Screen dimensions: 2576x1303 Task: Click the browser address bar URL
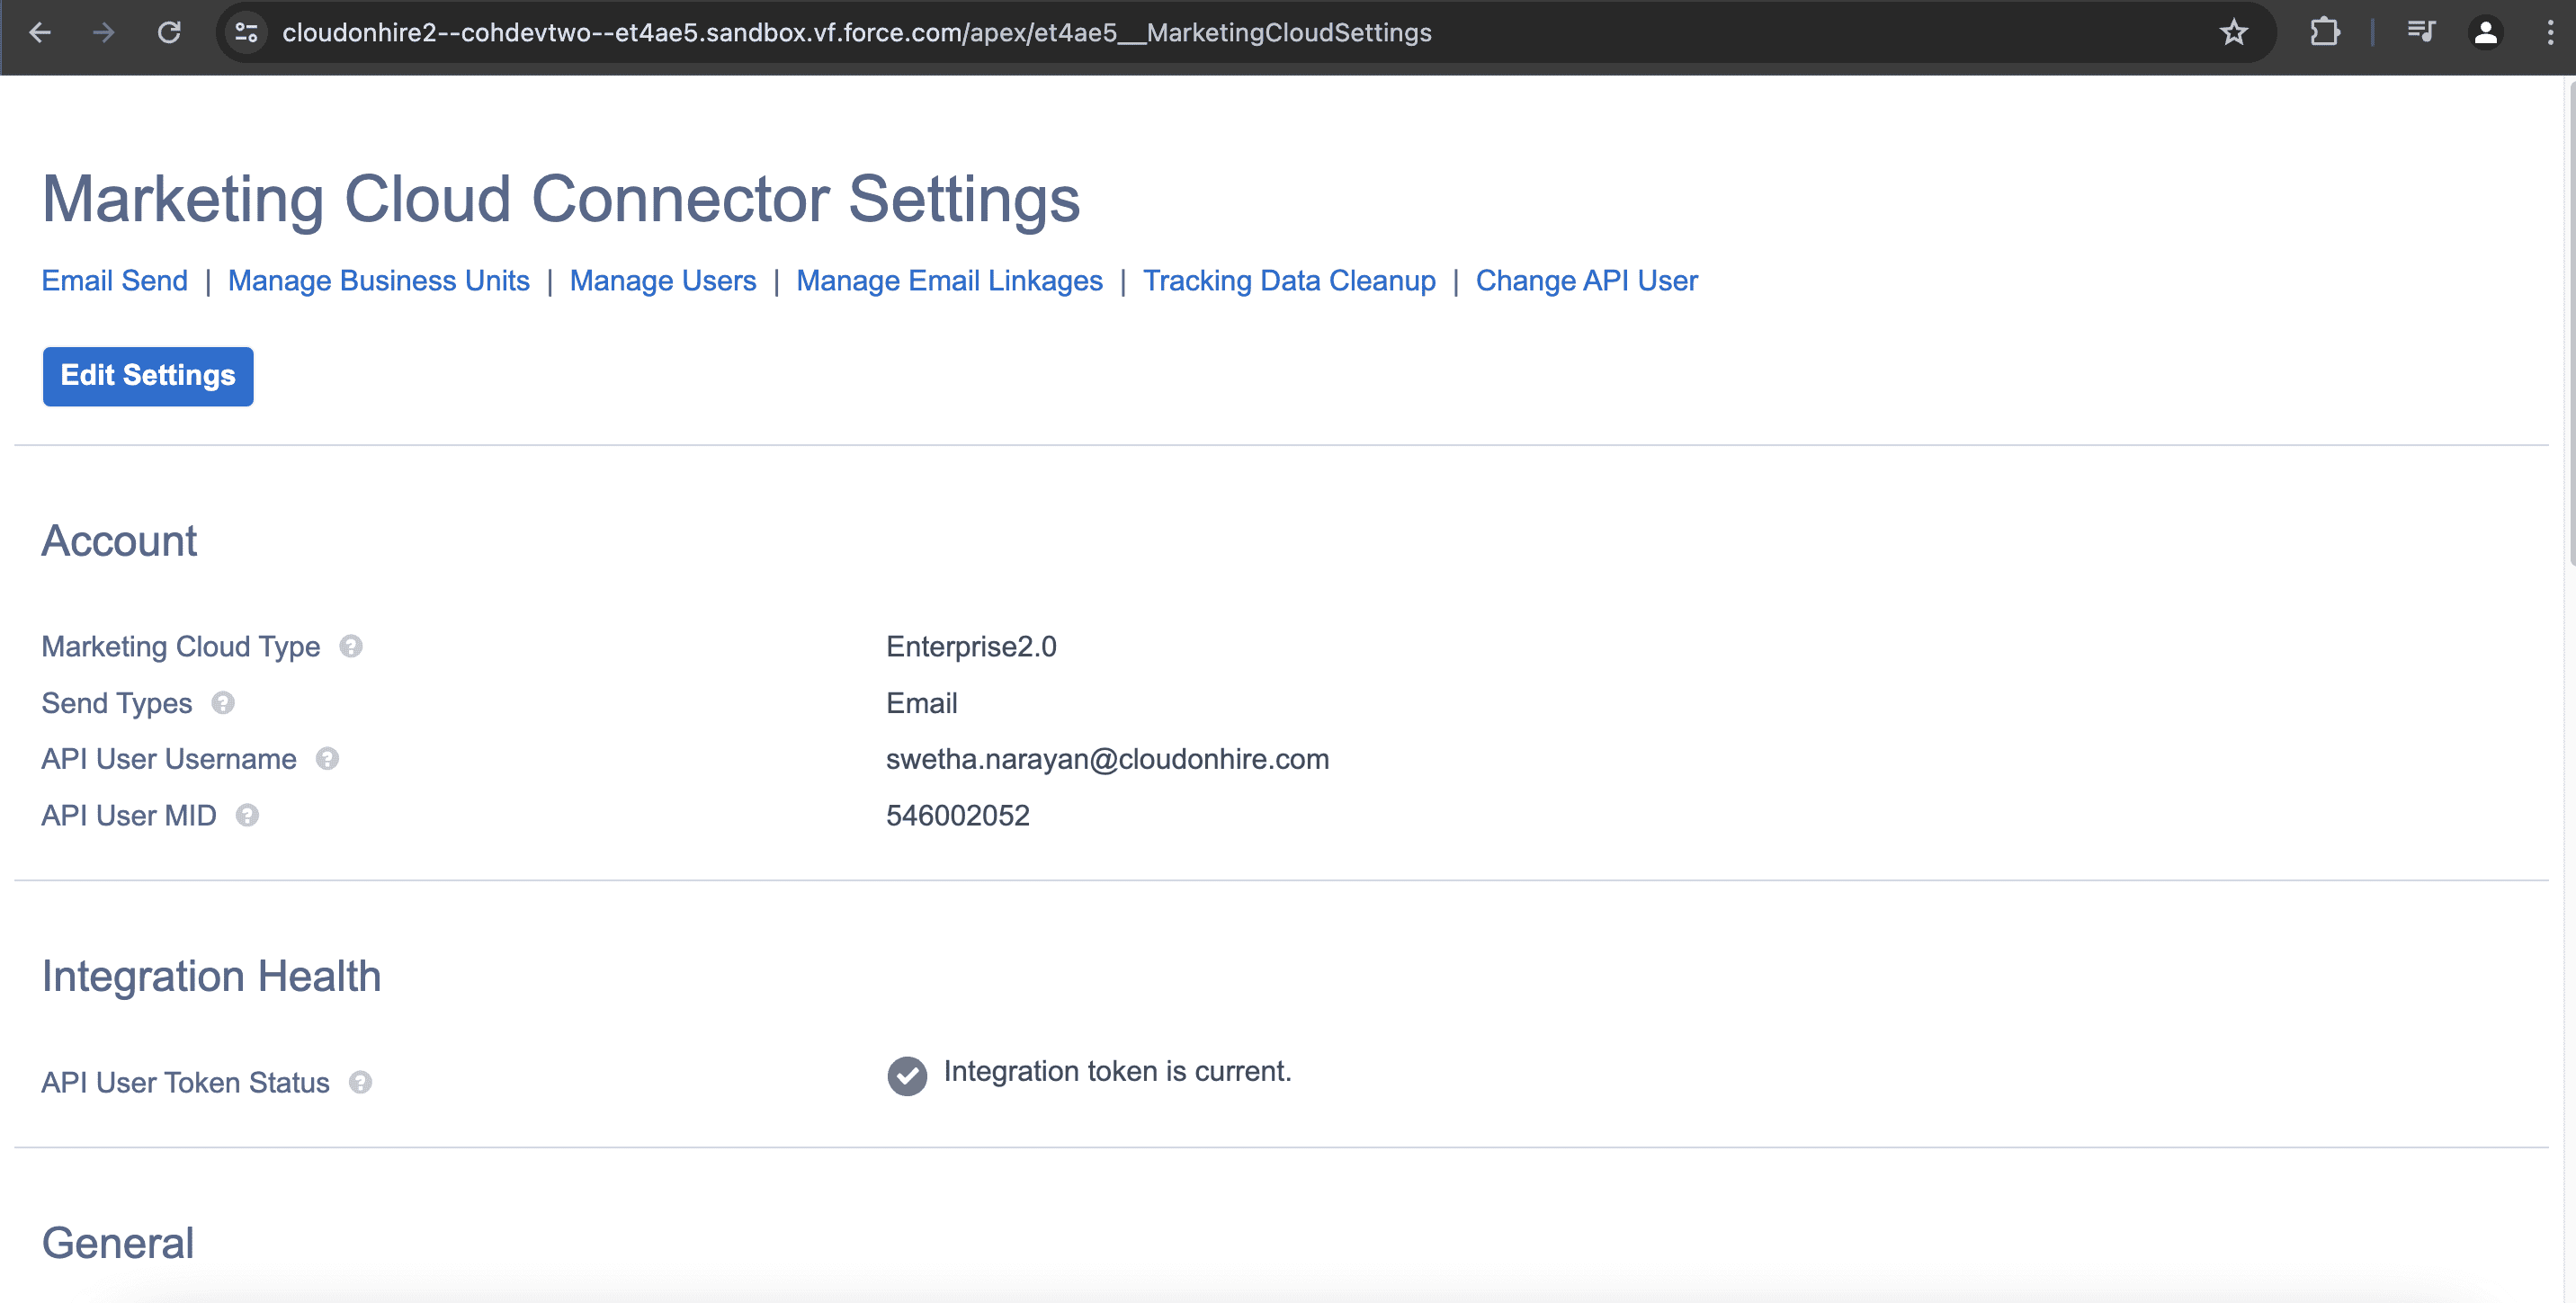[856, 33]
